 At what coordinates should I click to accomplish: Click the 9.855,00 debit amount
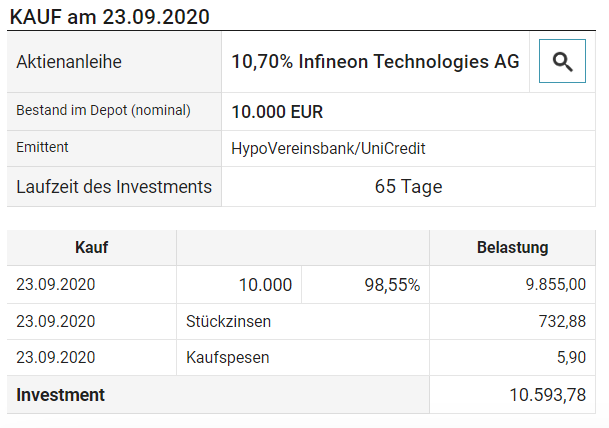(x=555, y=284)
